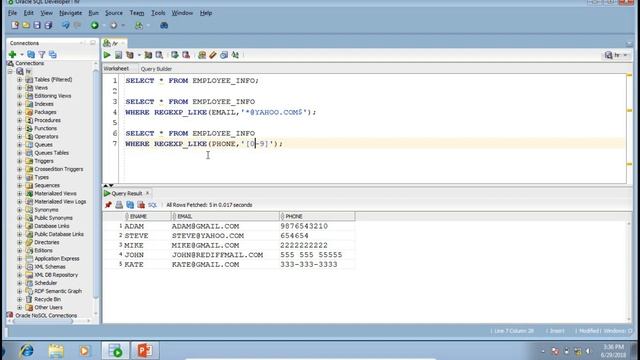Click the green plus New Connection icon
This screenshot has width=640, height=360.
[x=13, y=54]
